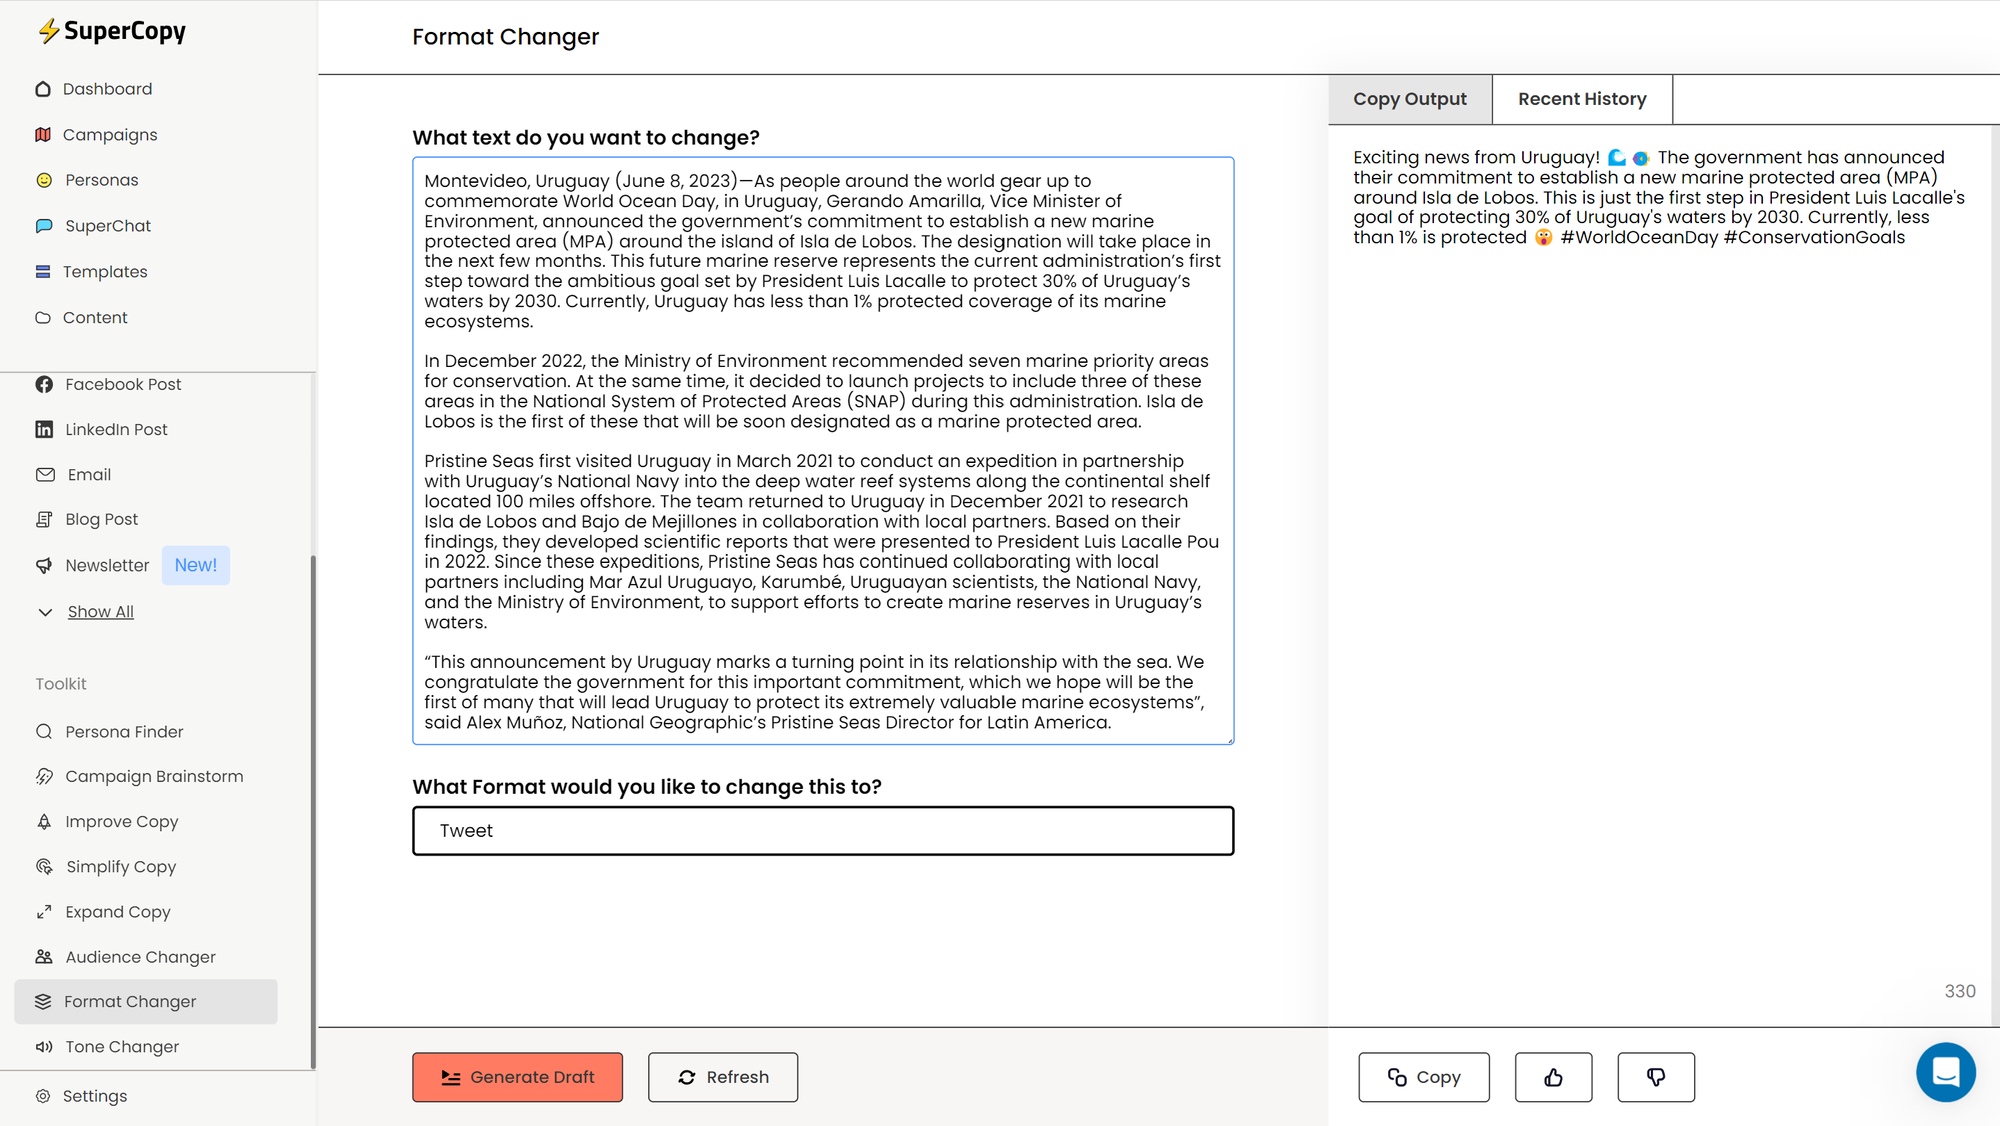The image size is (2000, 1126).
Task: Click the Refresh button
Action: click(723, 1077)
